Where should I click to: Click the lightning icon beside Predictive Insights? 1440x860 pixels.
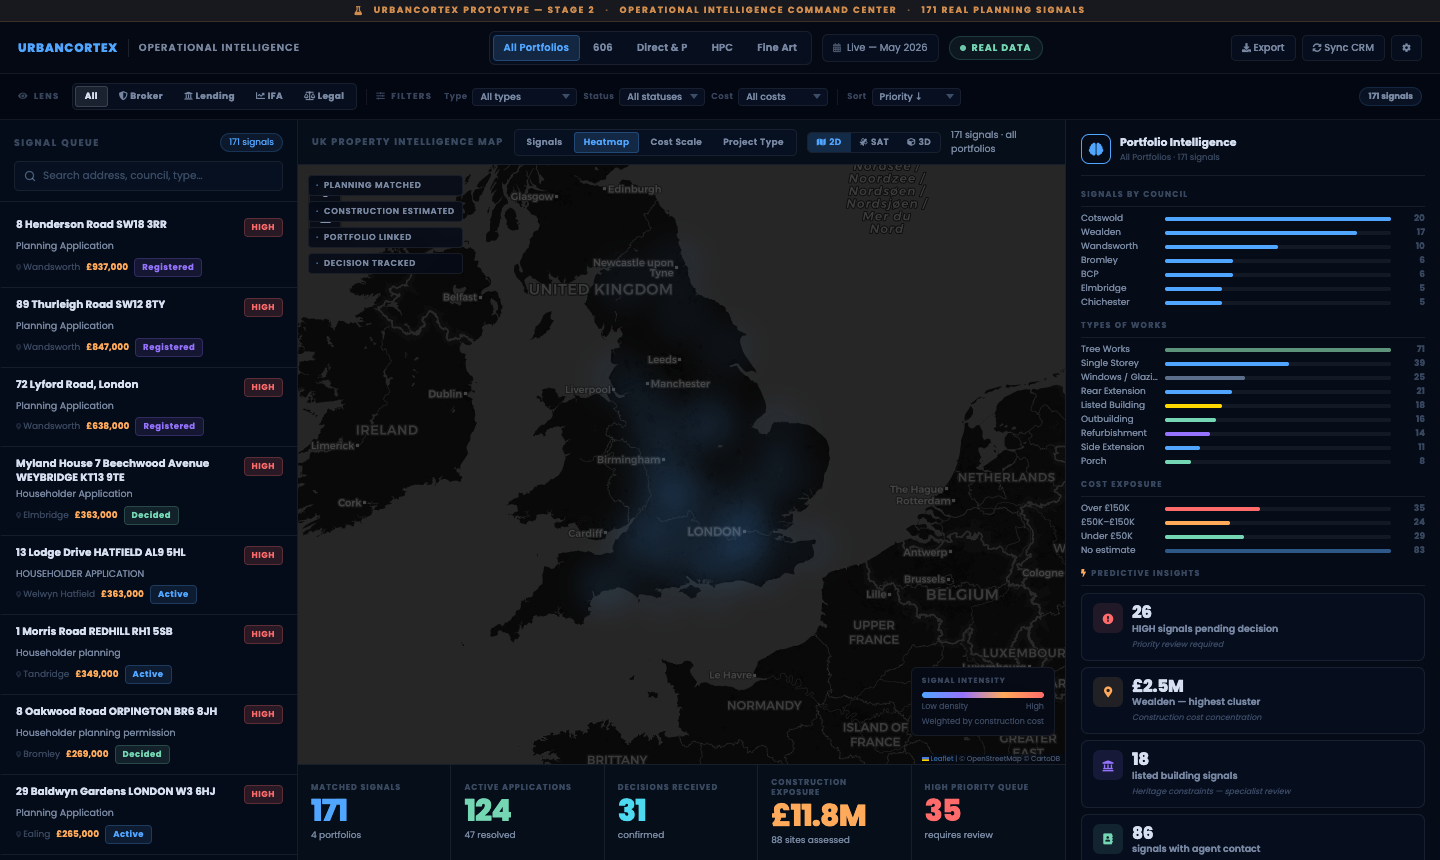coord(1084,573)
